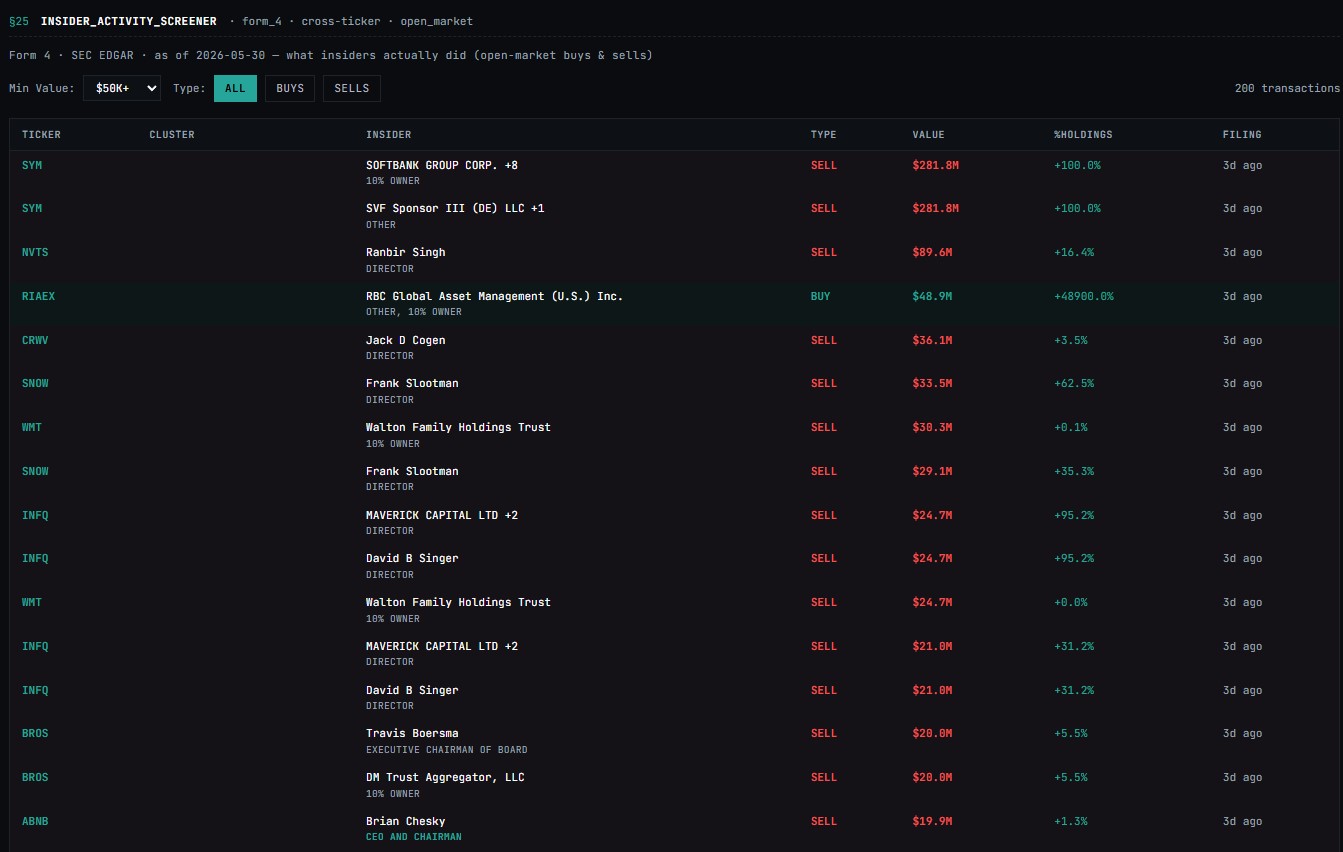Click insider Travis Boersma

(x=412, y=733)
